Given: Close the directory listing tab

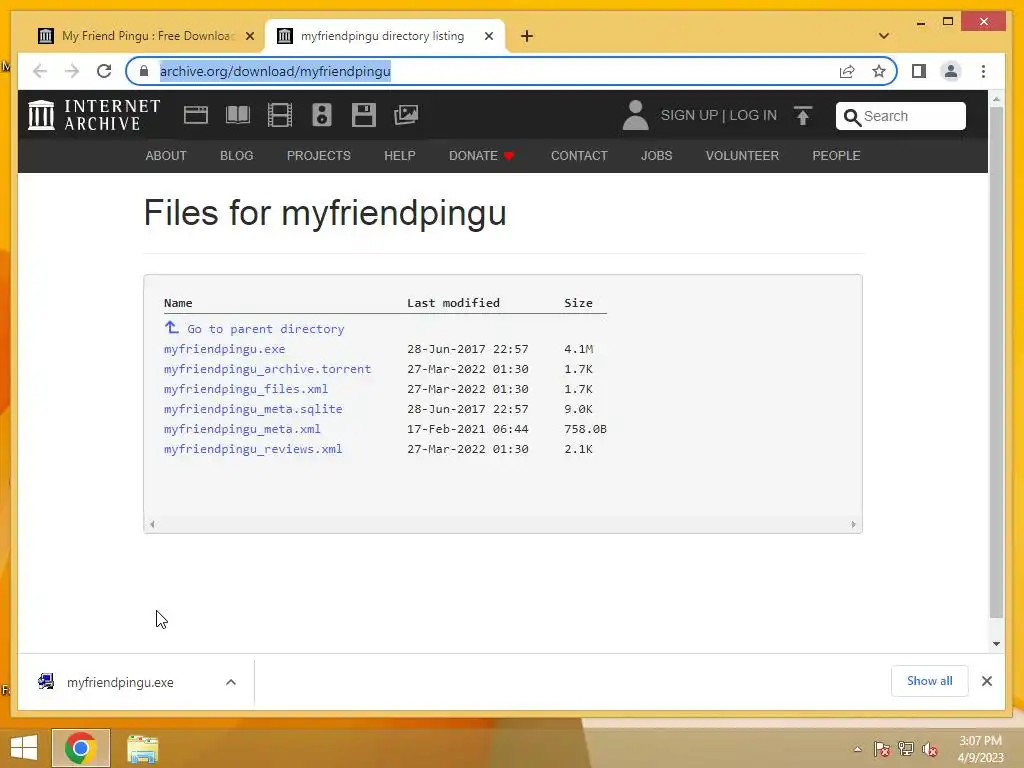Looking at the screenshot, I should (x=488, y=36).
